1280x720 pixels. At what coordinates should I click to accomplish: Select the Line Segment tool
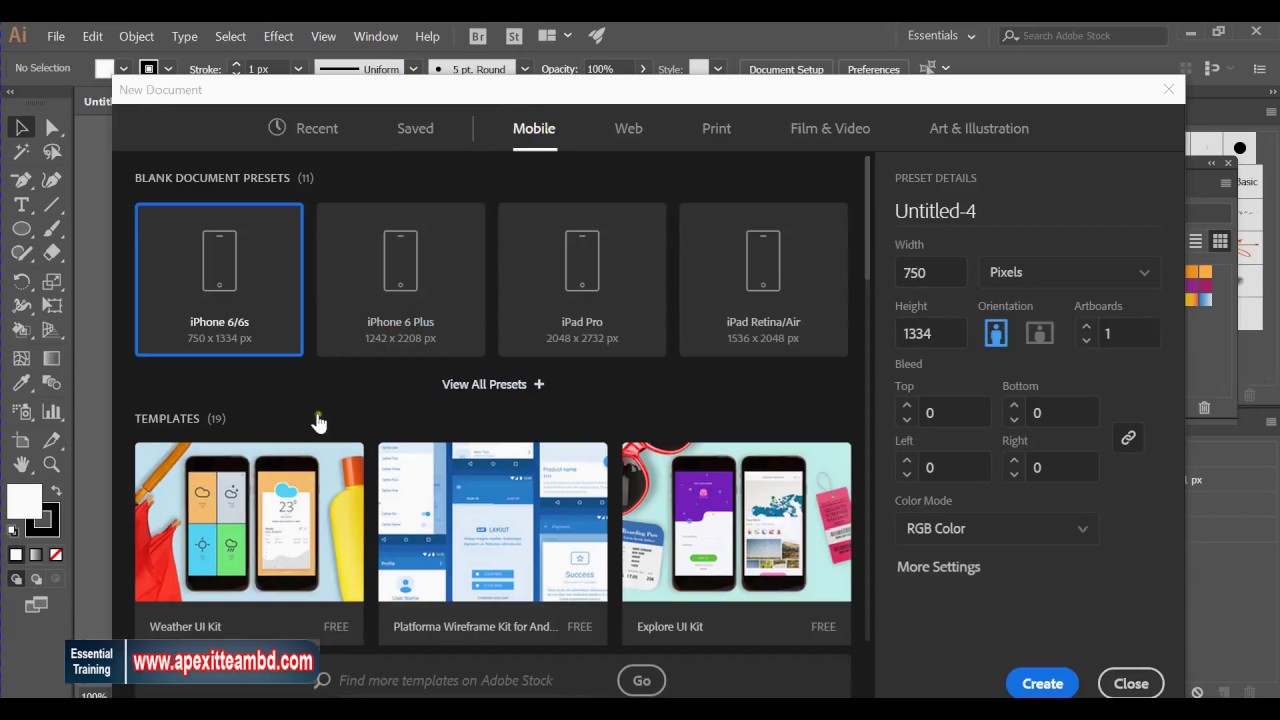pyautogui.click(x=52, y=205)
